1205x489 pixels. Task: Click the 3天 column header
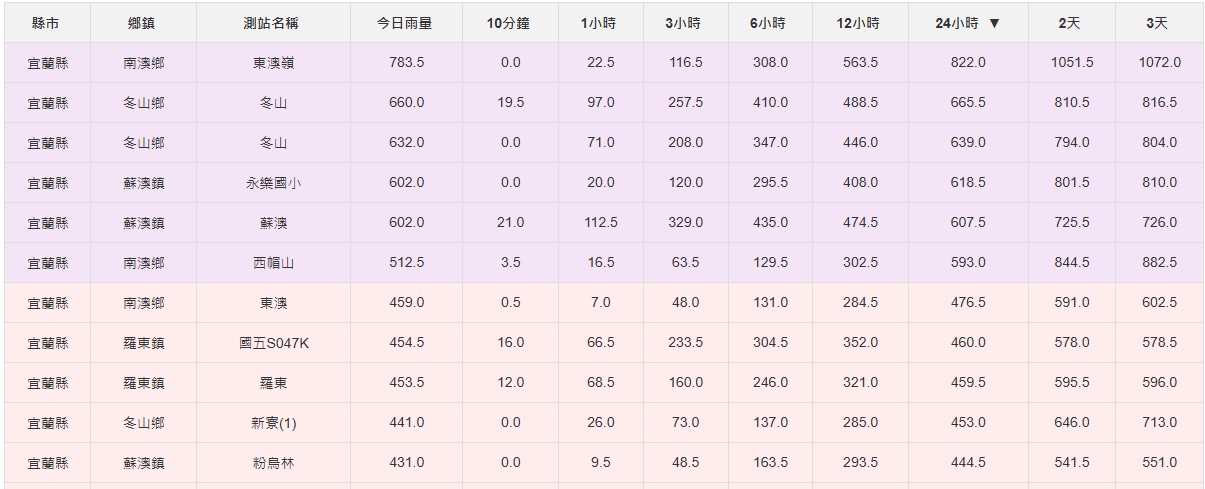click(x=1158, y=23)
